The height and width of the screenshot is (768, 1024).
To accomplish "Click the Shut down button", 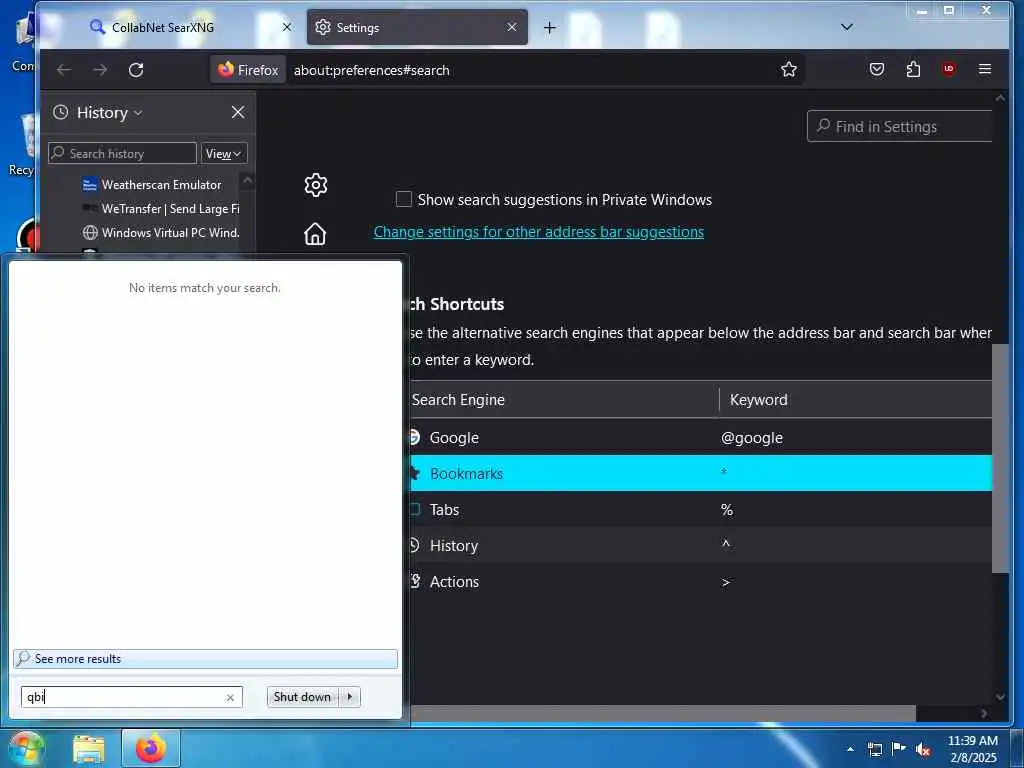I will click(303, 697).
